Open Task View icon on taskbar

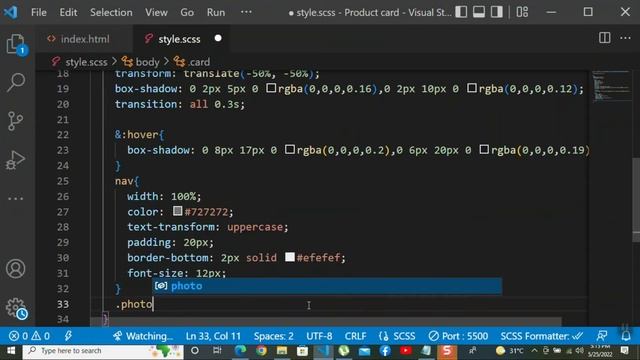(217, 351)
